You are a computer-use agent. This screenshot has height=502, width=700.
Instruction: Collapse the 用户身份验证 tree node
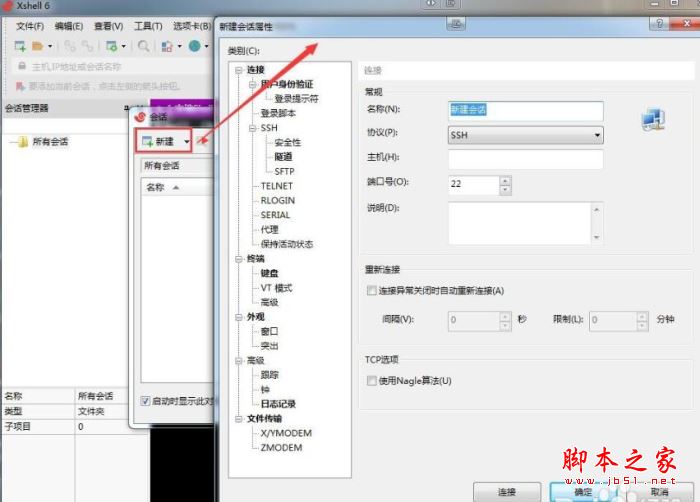click(x=253, y=84)
